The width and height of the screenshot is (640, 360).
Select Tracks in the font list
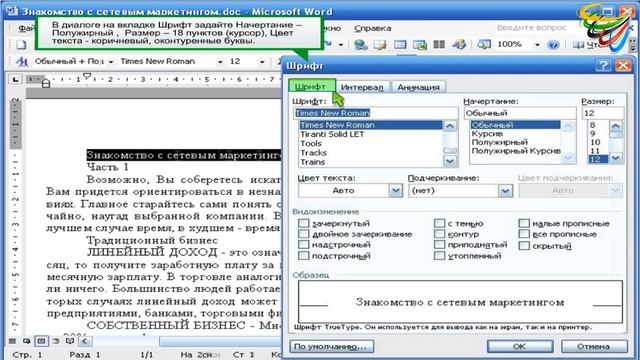pyautogui.click(x=313, y=153)
